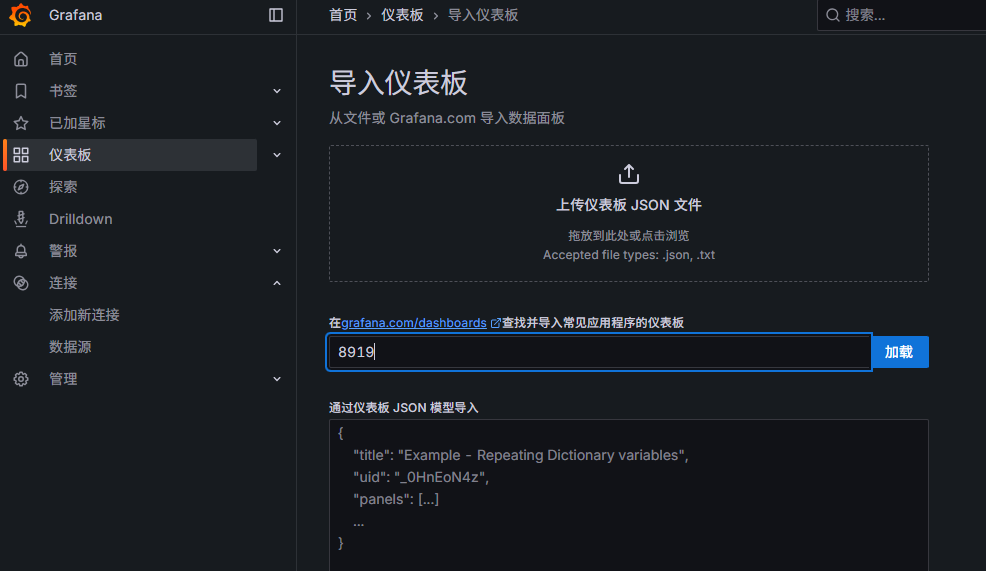
Task: Click the 通过仪表板 JSON 模型导入 label
Action: click(404, 408)
